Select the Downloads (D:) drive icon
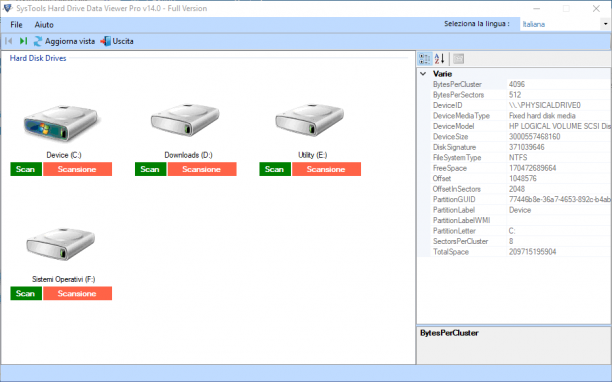The image size is (612, 382). [x=185, y=119]
